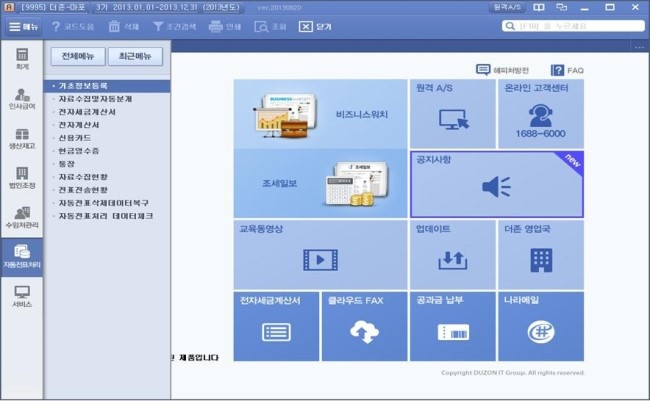
Task: Open the 원격A/S button in title bar
Action: tap(507, 7)
